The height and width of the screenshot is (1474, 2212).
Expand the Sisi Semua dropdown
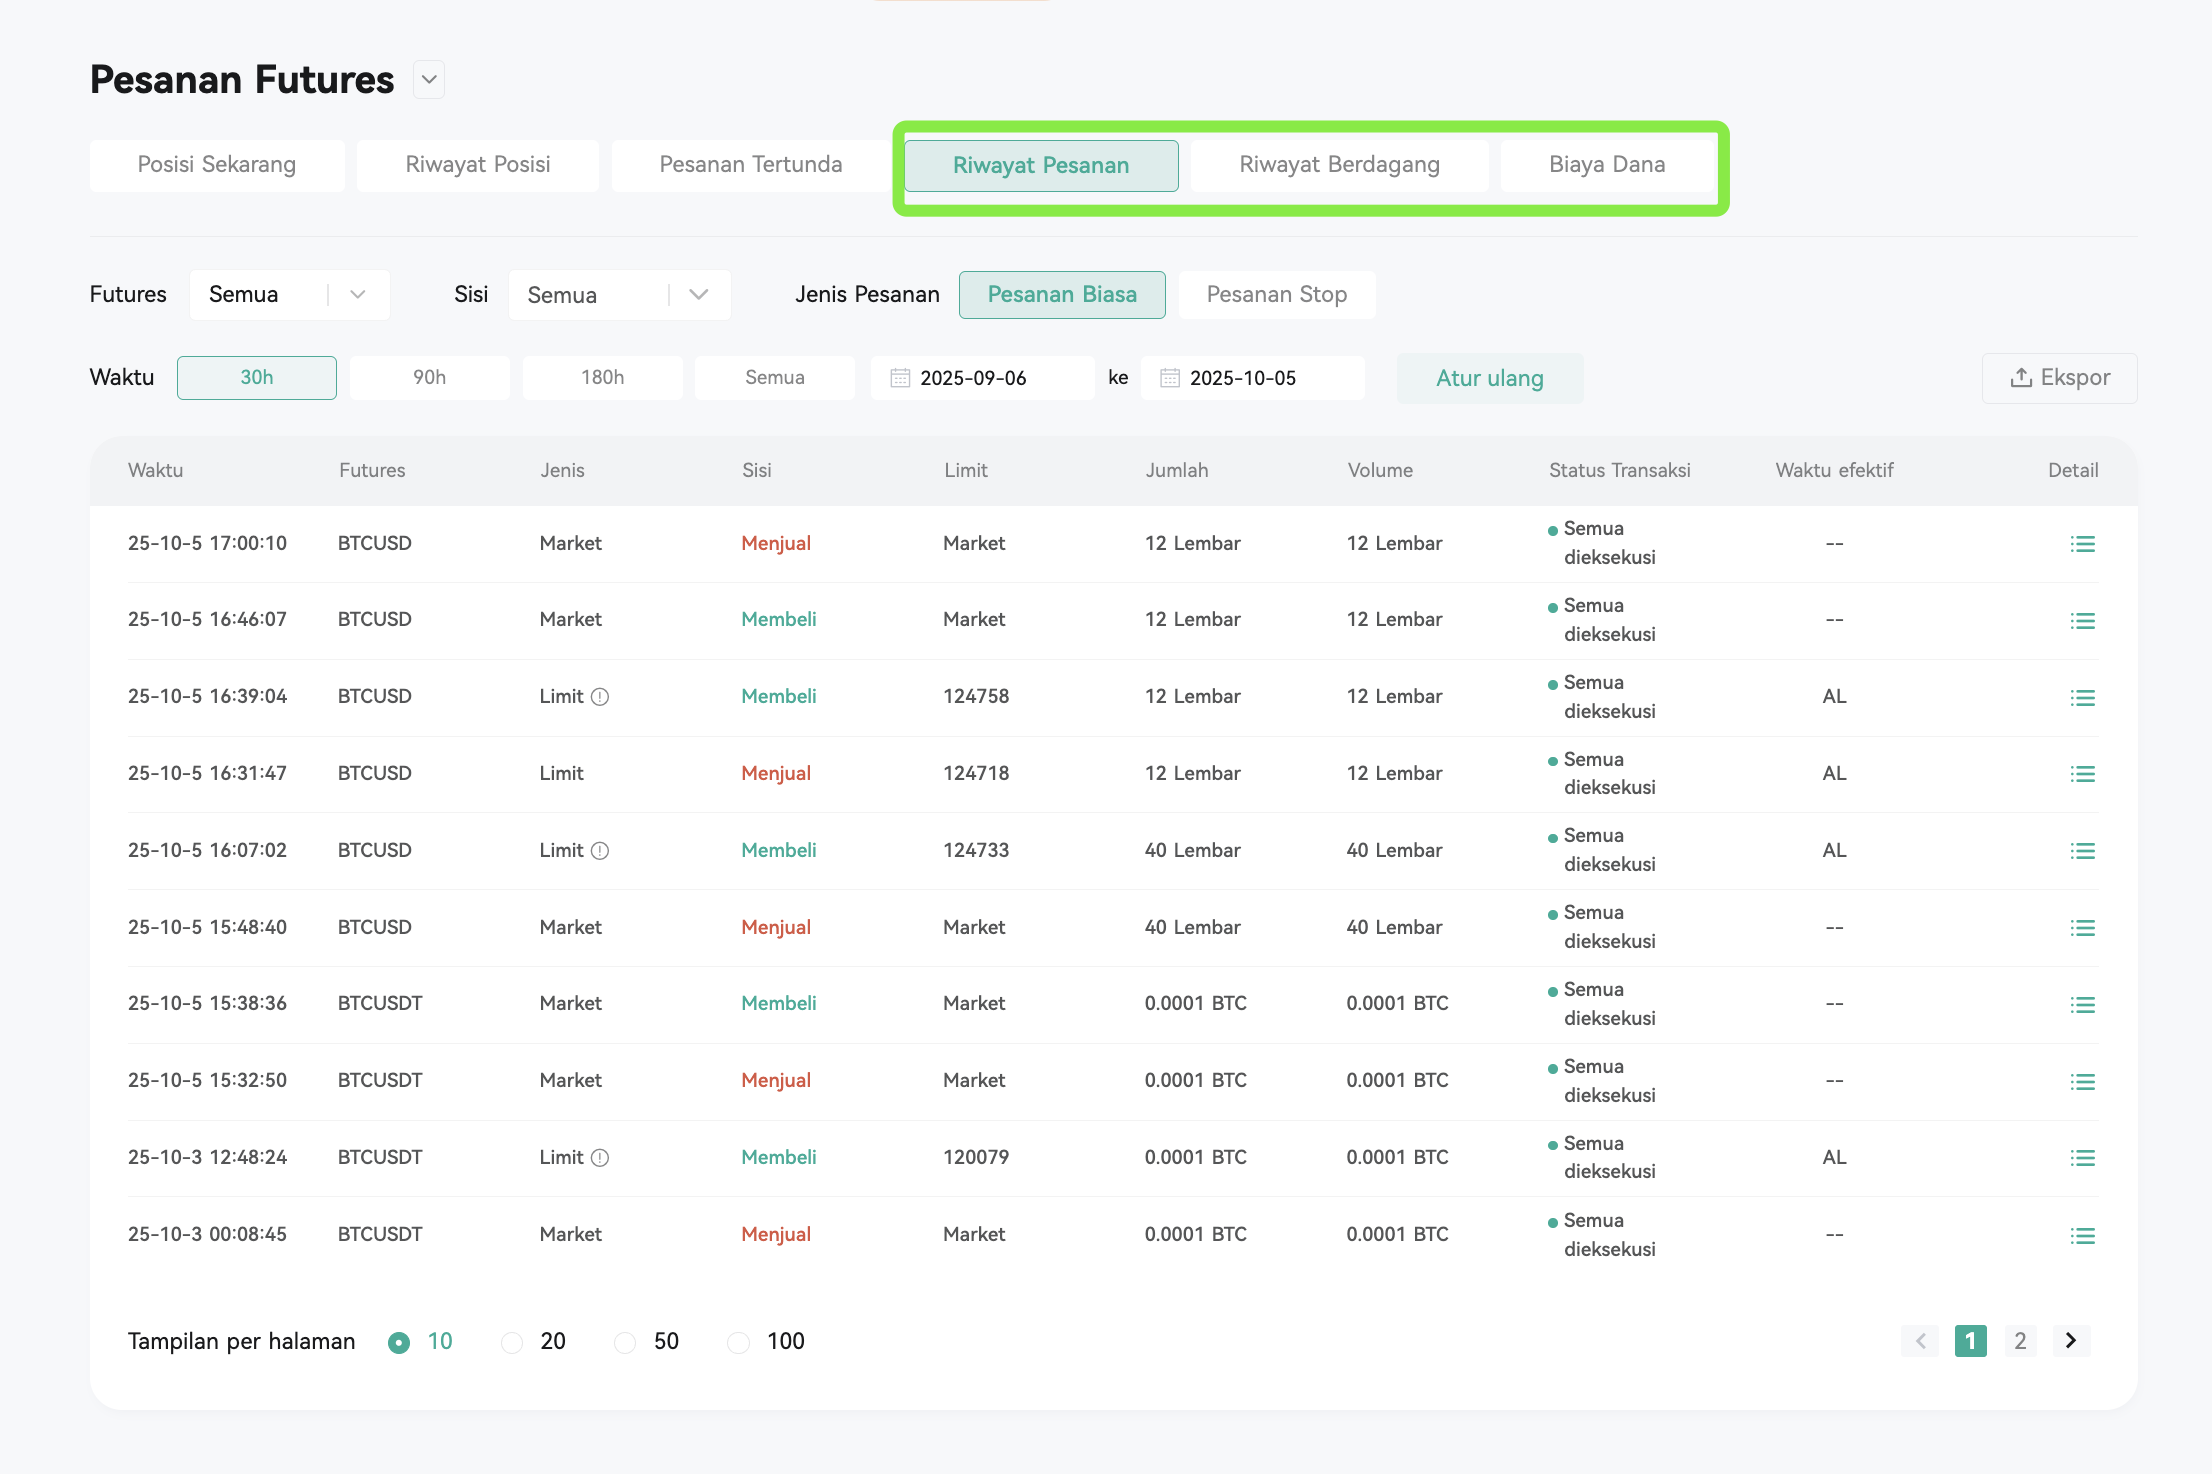click(619, 295)
